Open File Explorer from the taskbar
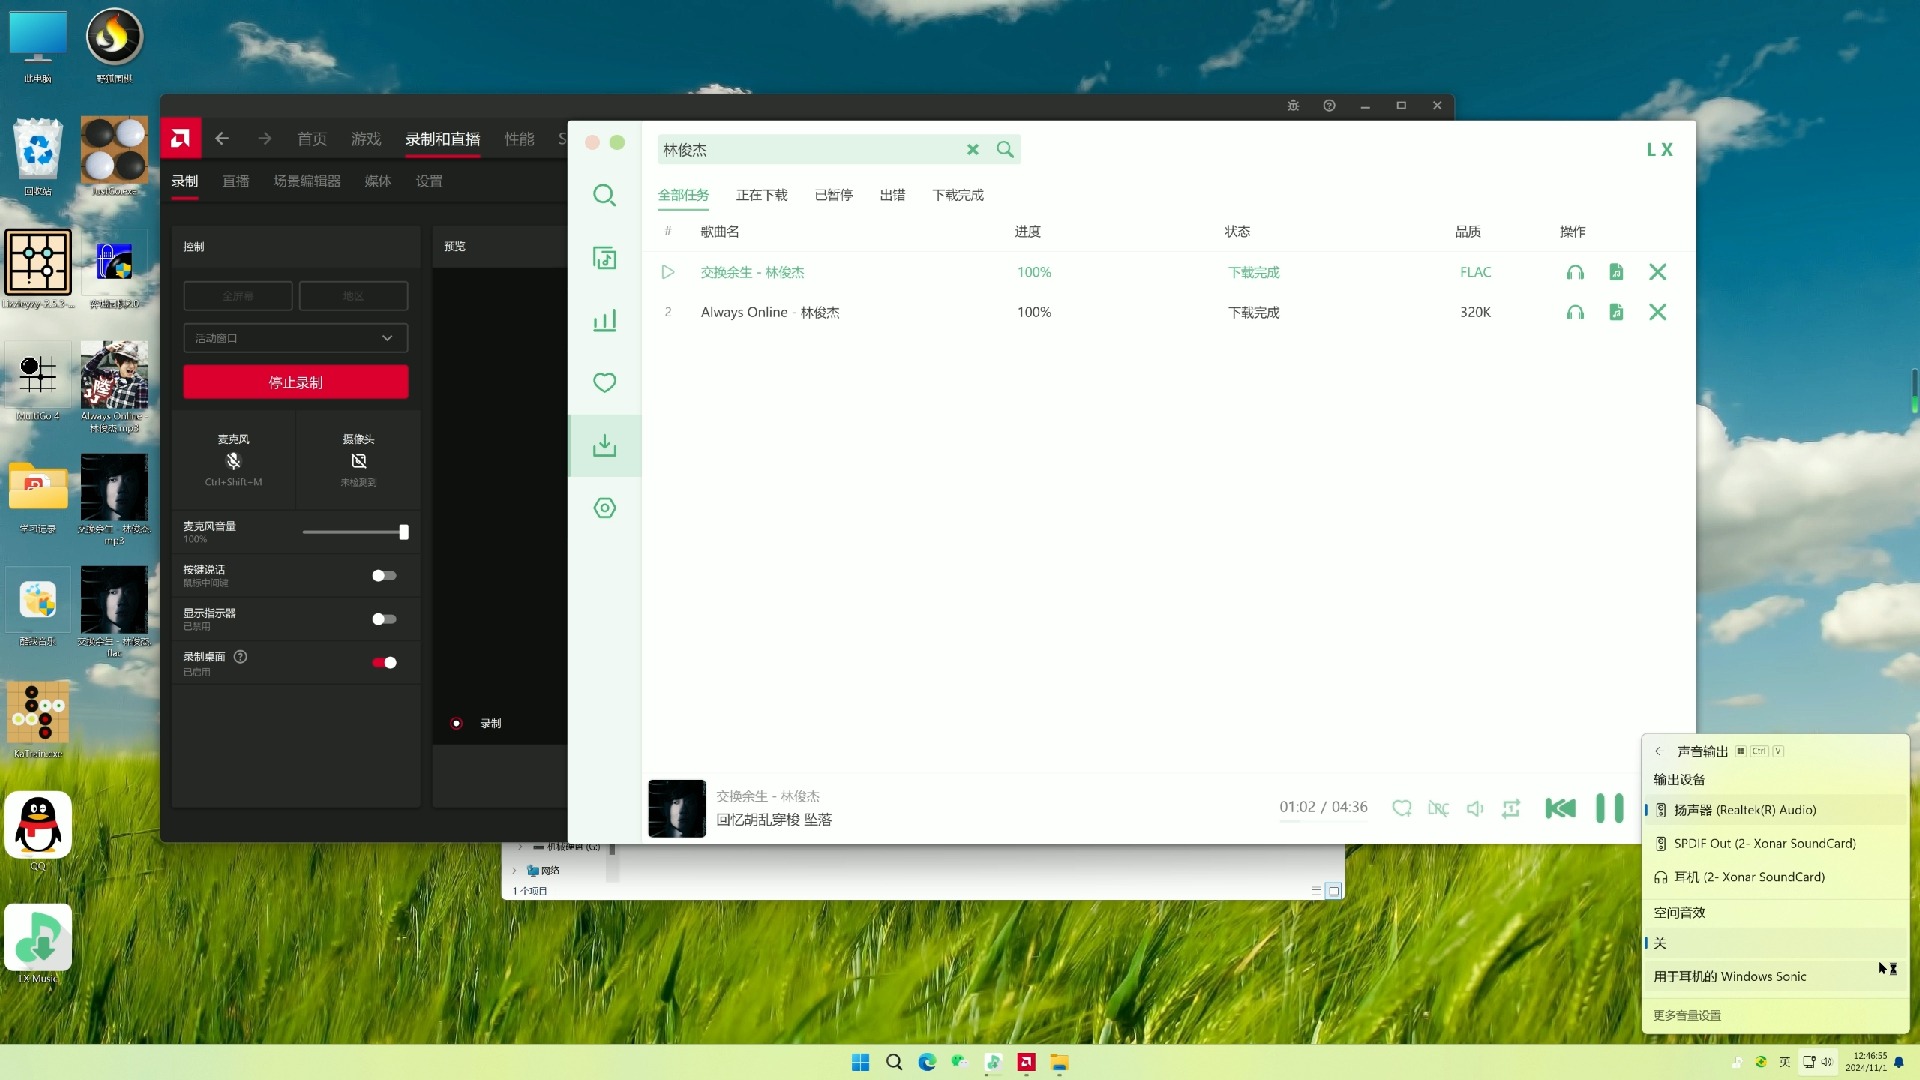Viewport: 1920px width, 1080px height. coord(1059,1062)
